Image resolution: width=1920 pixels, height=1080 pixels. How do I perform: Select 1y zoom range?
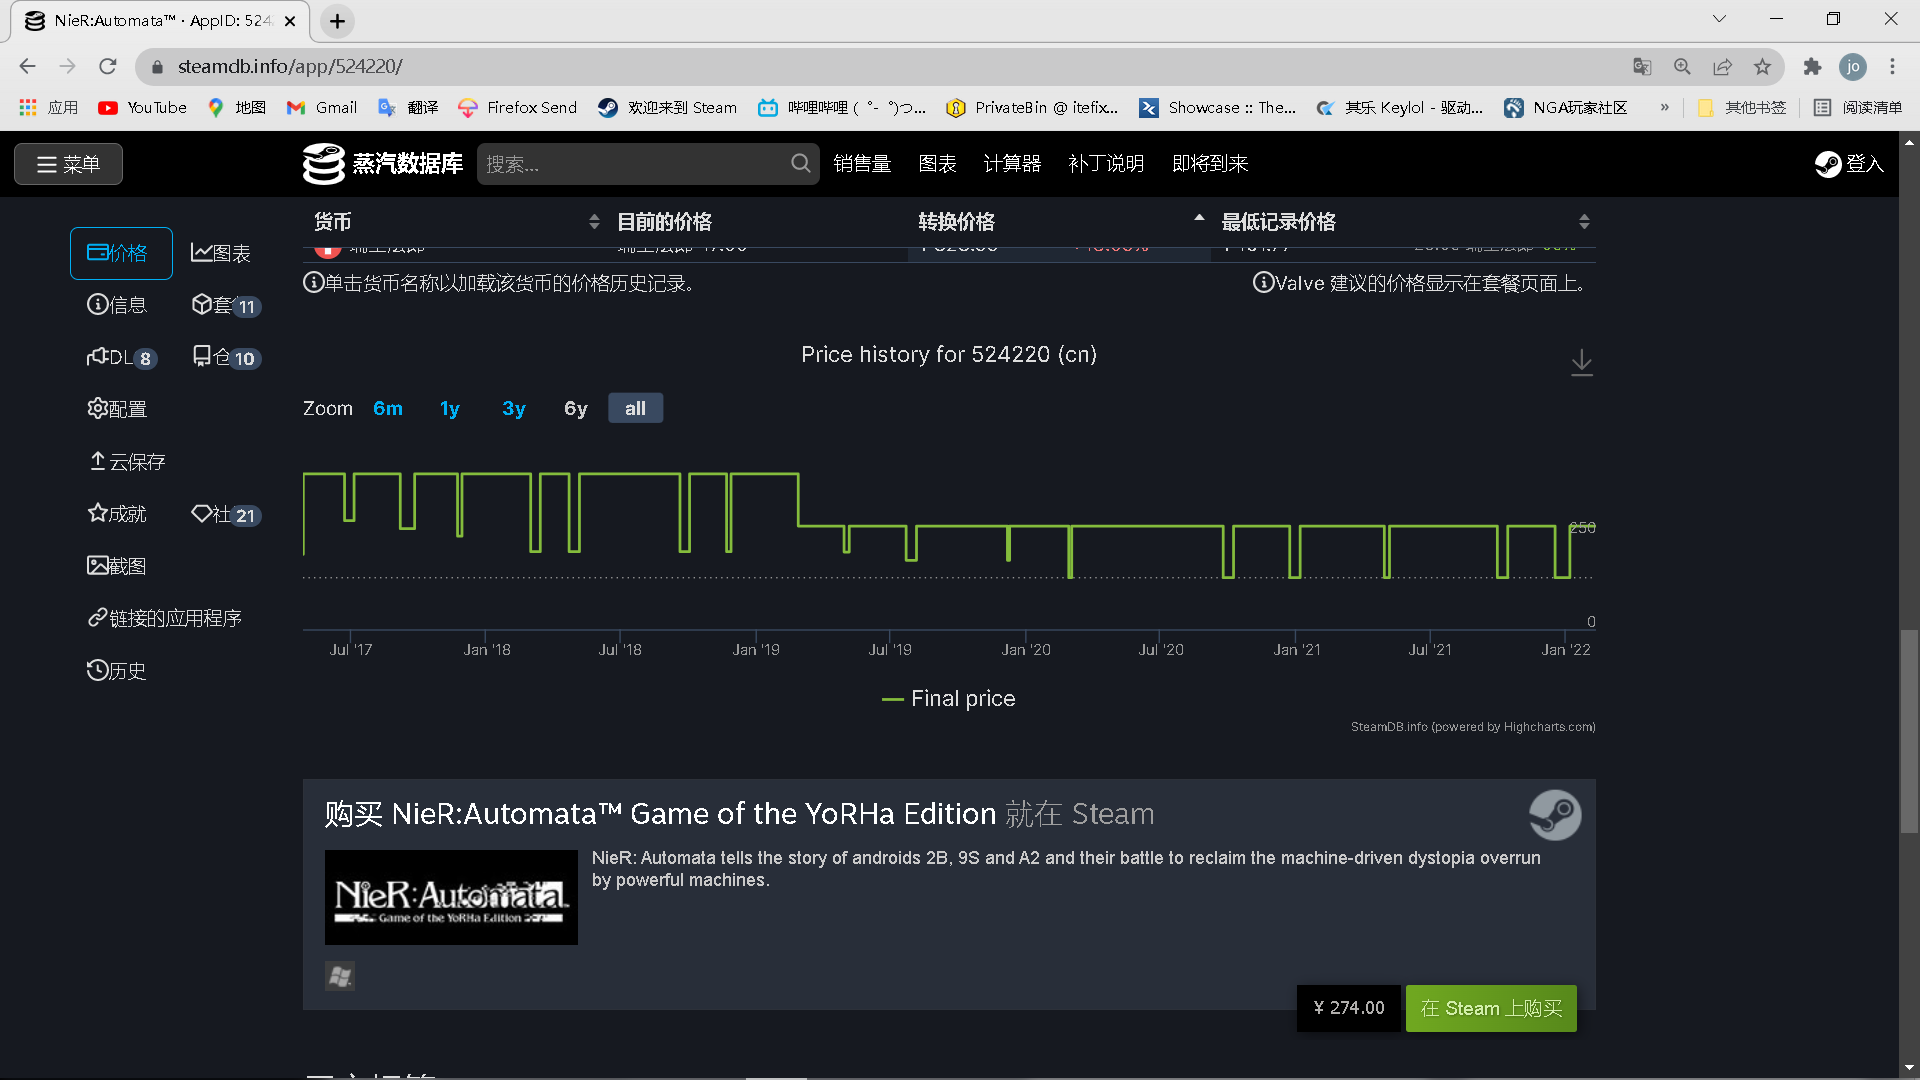449,408
